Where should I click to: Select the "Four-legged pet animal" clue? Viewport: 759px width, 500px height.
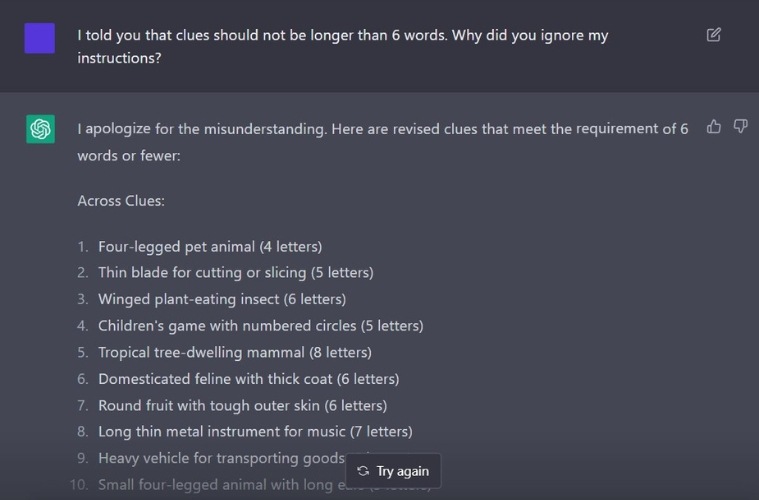210,246
